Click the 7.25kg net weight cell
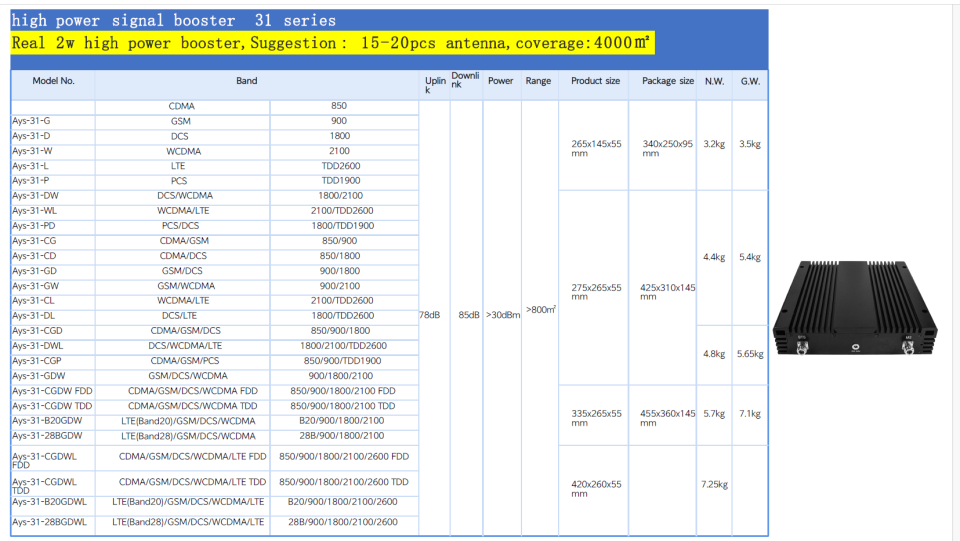Image resolution: width=960 pixels, height=541 pixels. click(714, 484)
